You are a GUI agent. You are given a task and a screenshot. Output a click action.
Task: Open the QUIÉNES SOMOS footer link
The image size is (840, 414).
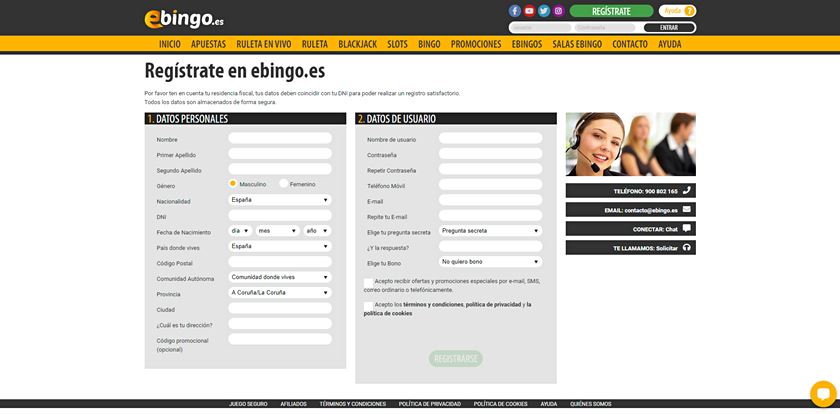click(590, 404)
